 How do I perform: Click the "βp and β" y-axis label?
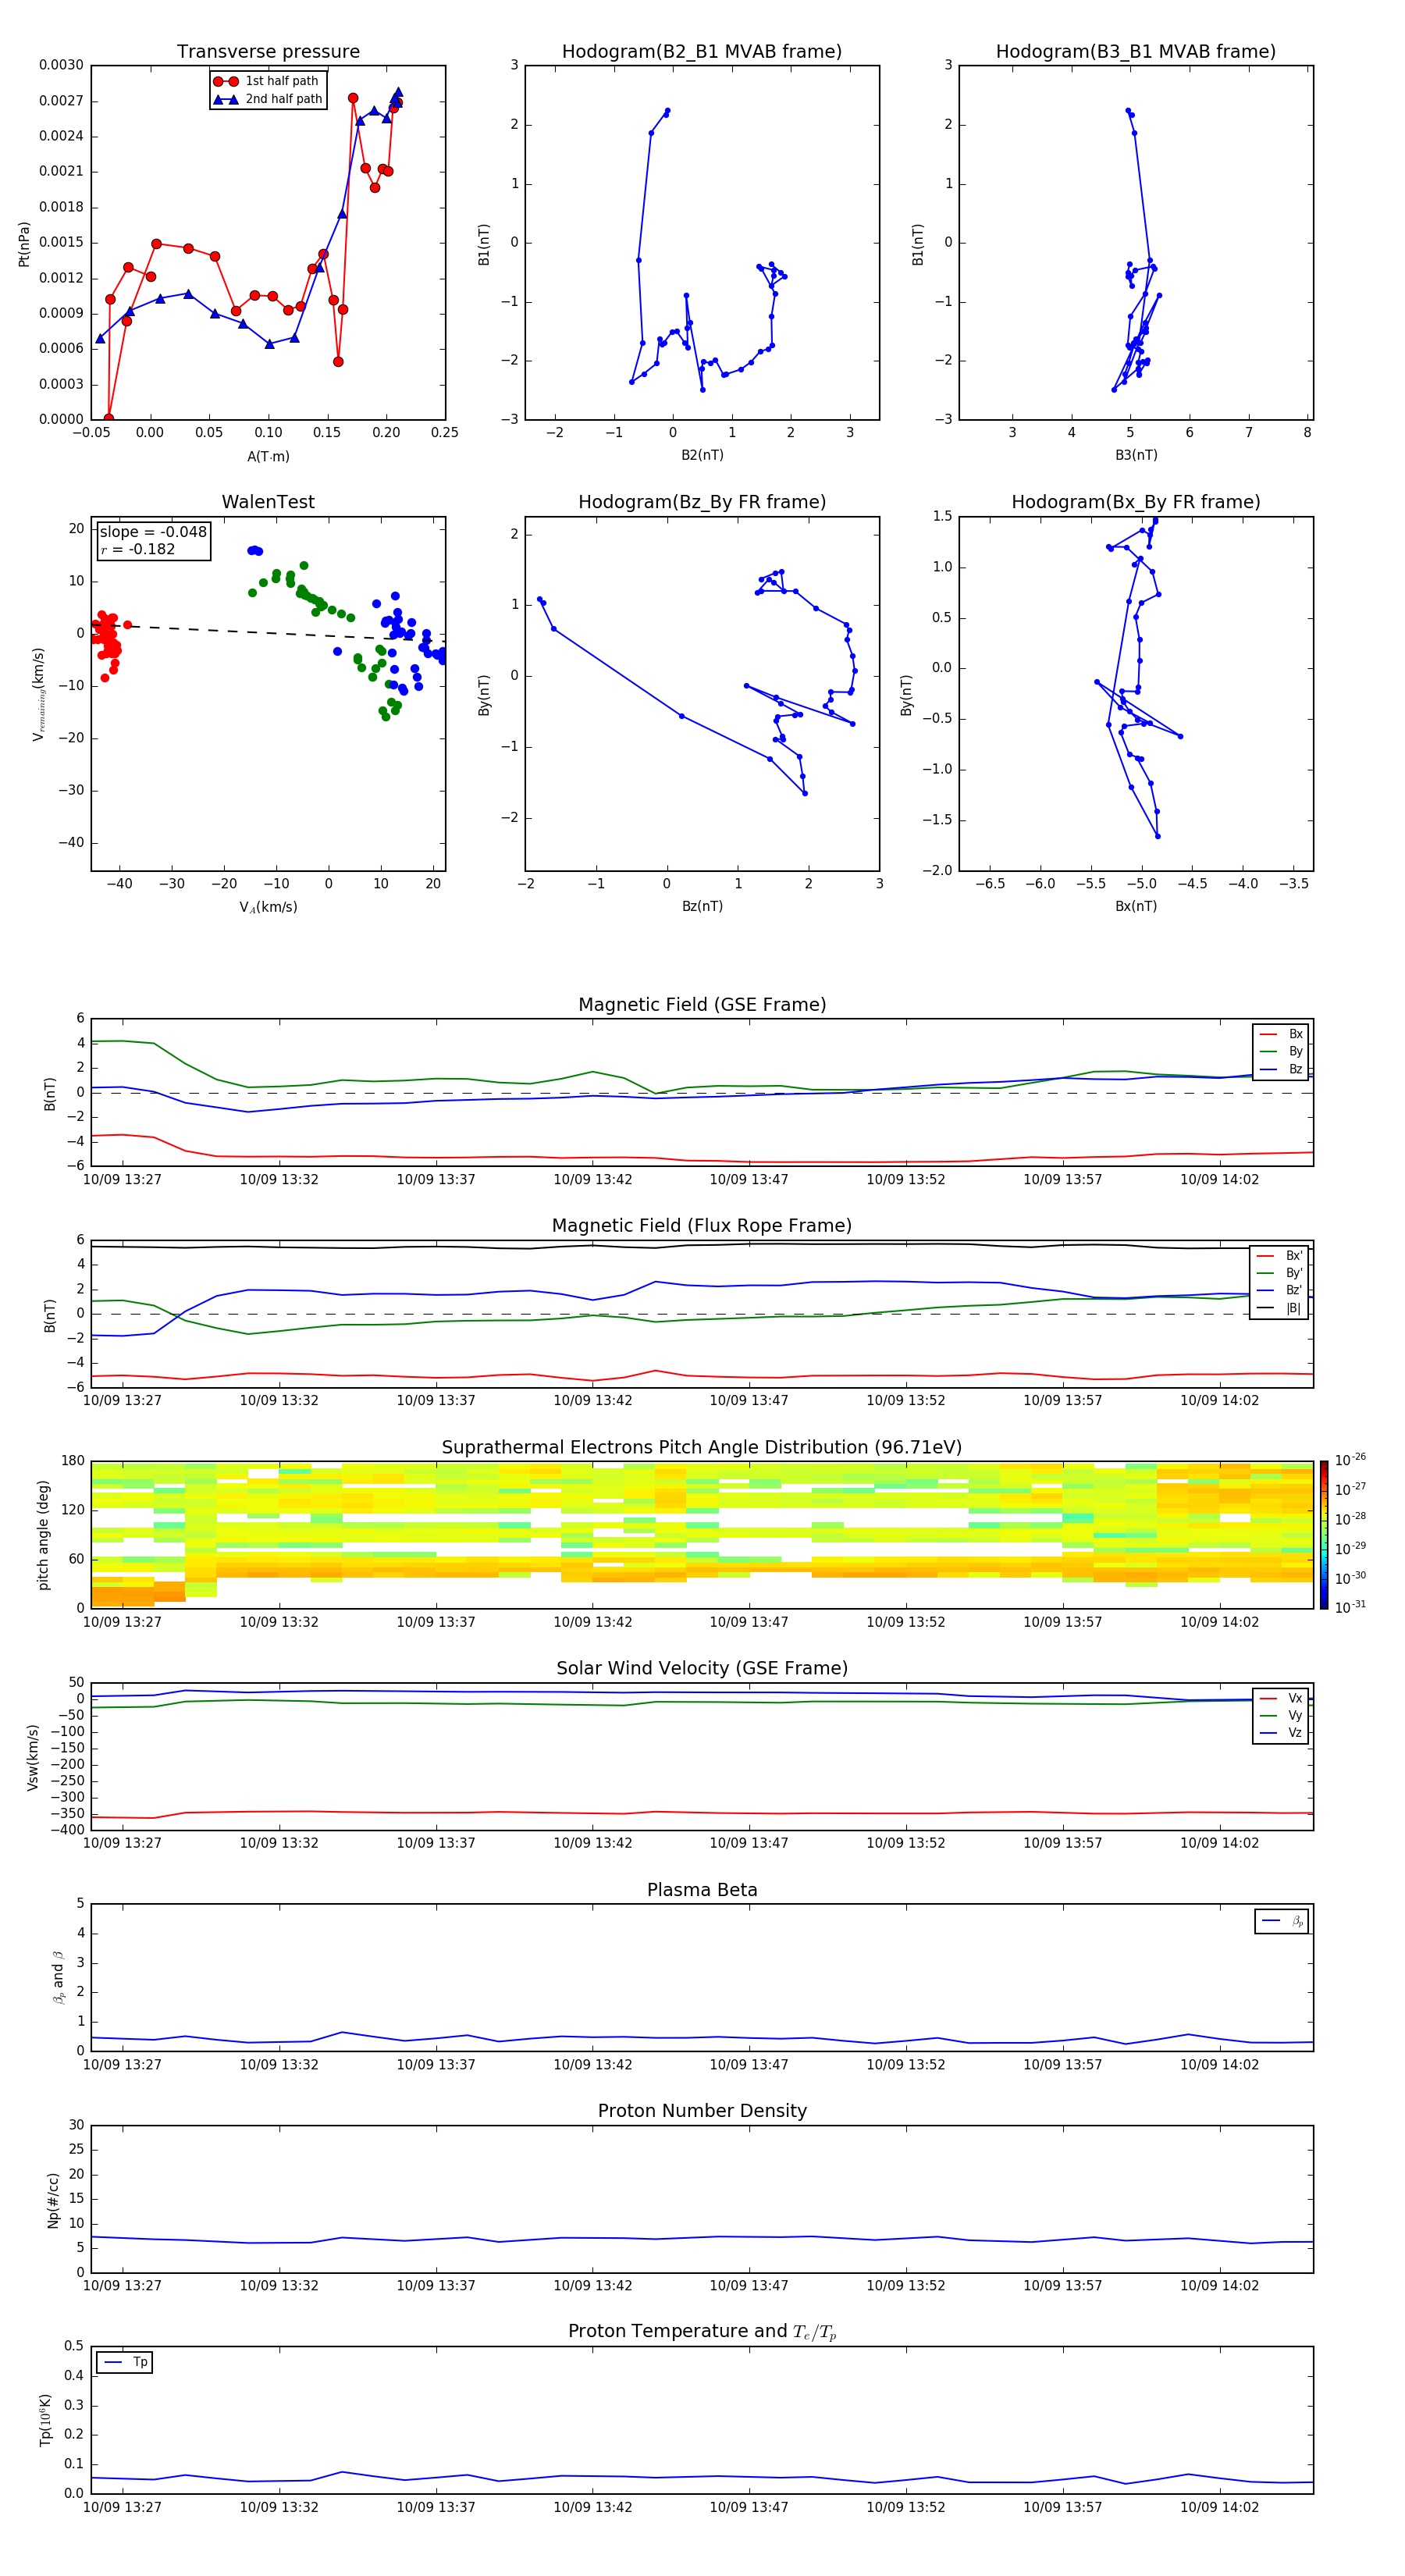pyautogui.click(x=58, y=1977)
